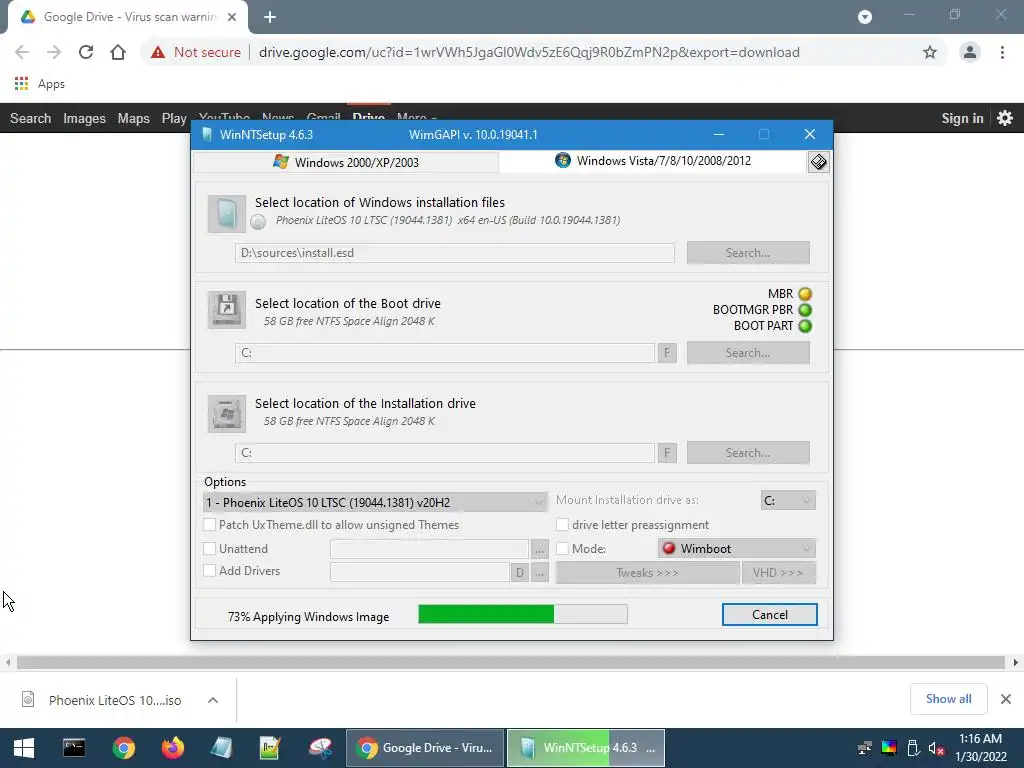Open Play in the Google bar
The height and width of the screenshot is (768, 1024).
[x=174, y=118]
